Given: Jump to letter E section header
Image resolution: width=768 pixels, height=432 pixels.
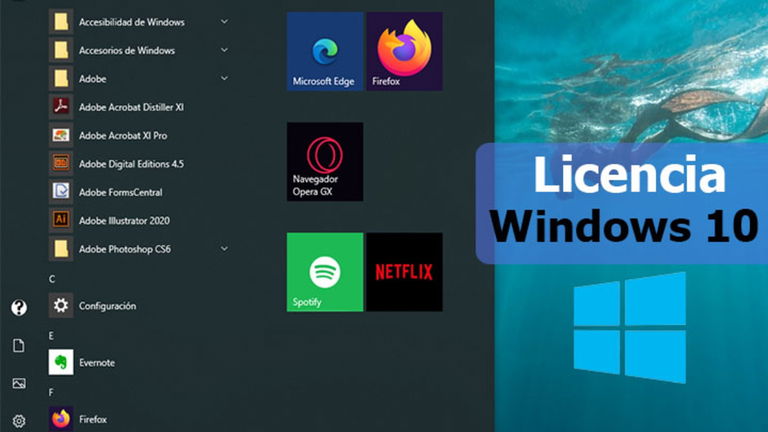Looking at the screenshot, I should pos(51,336).
